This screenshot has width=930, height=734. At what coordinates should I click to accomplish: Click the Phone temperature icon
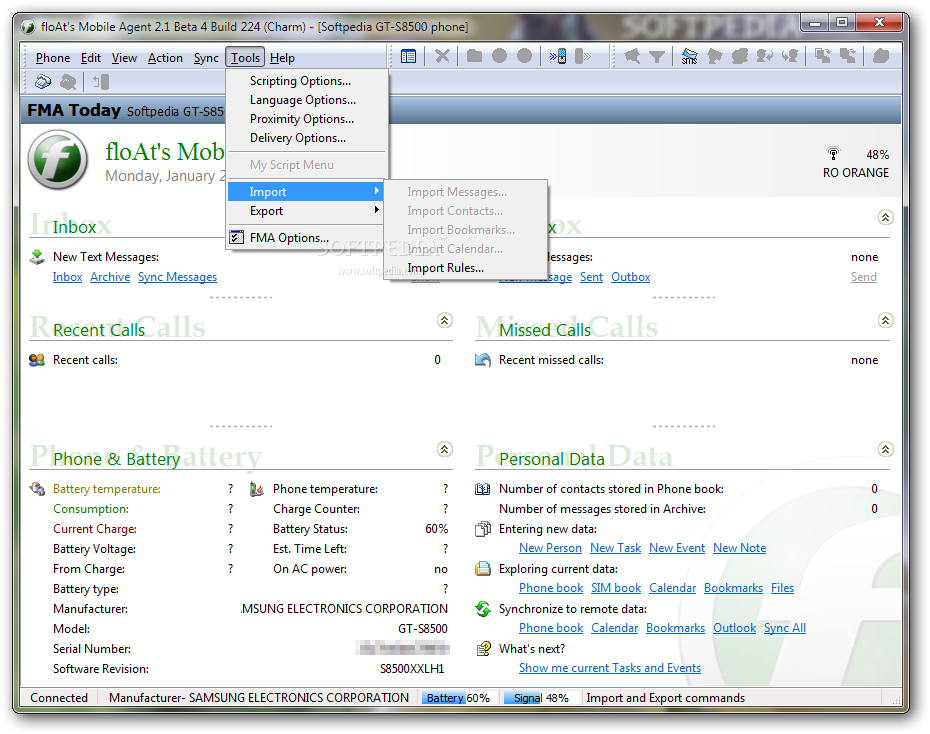pos(257,489)
